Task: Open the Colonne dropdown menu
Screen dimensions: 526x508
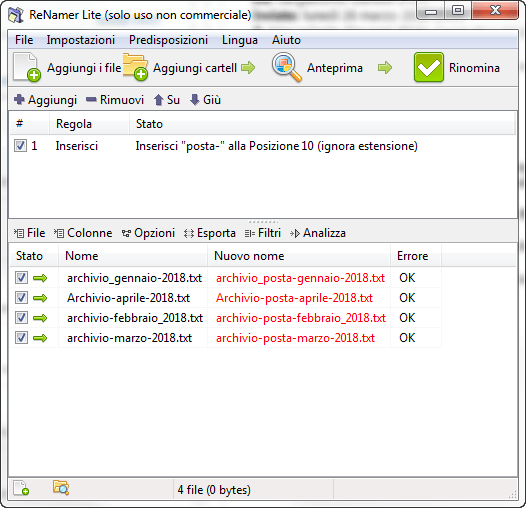Action: [x=83, y=233]
